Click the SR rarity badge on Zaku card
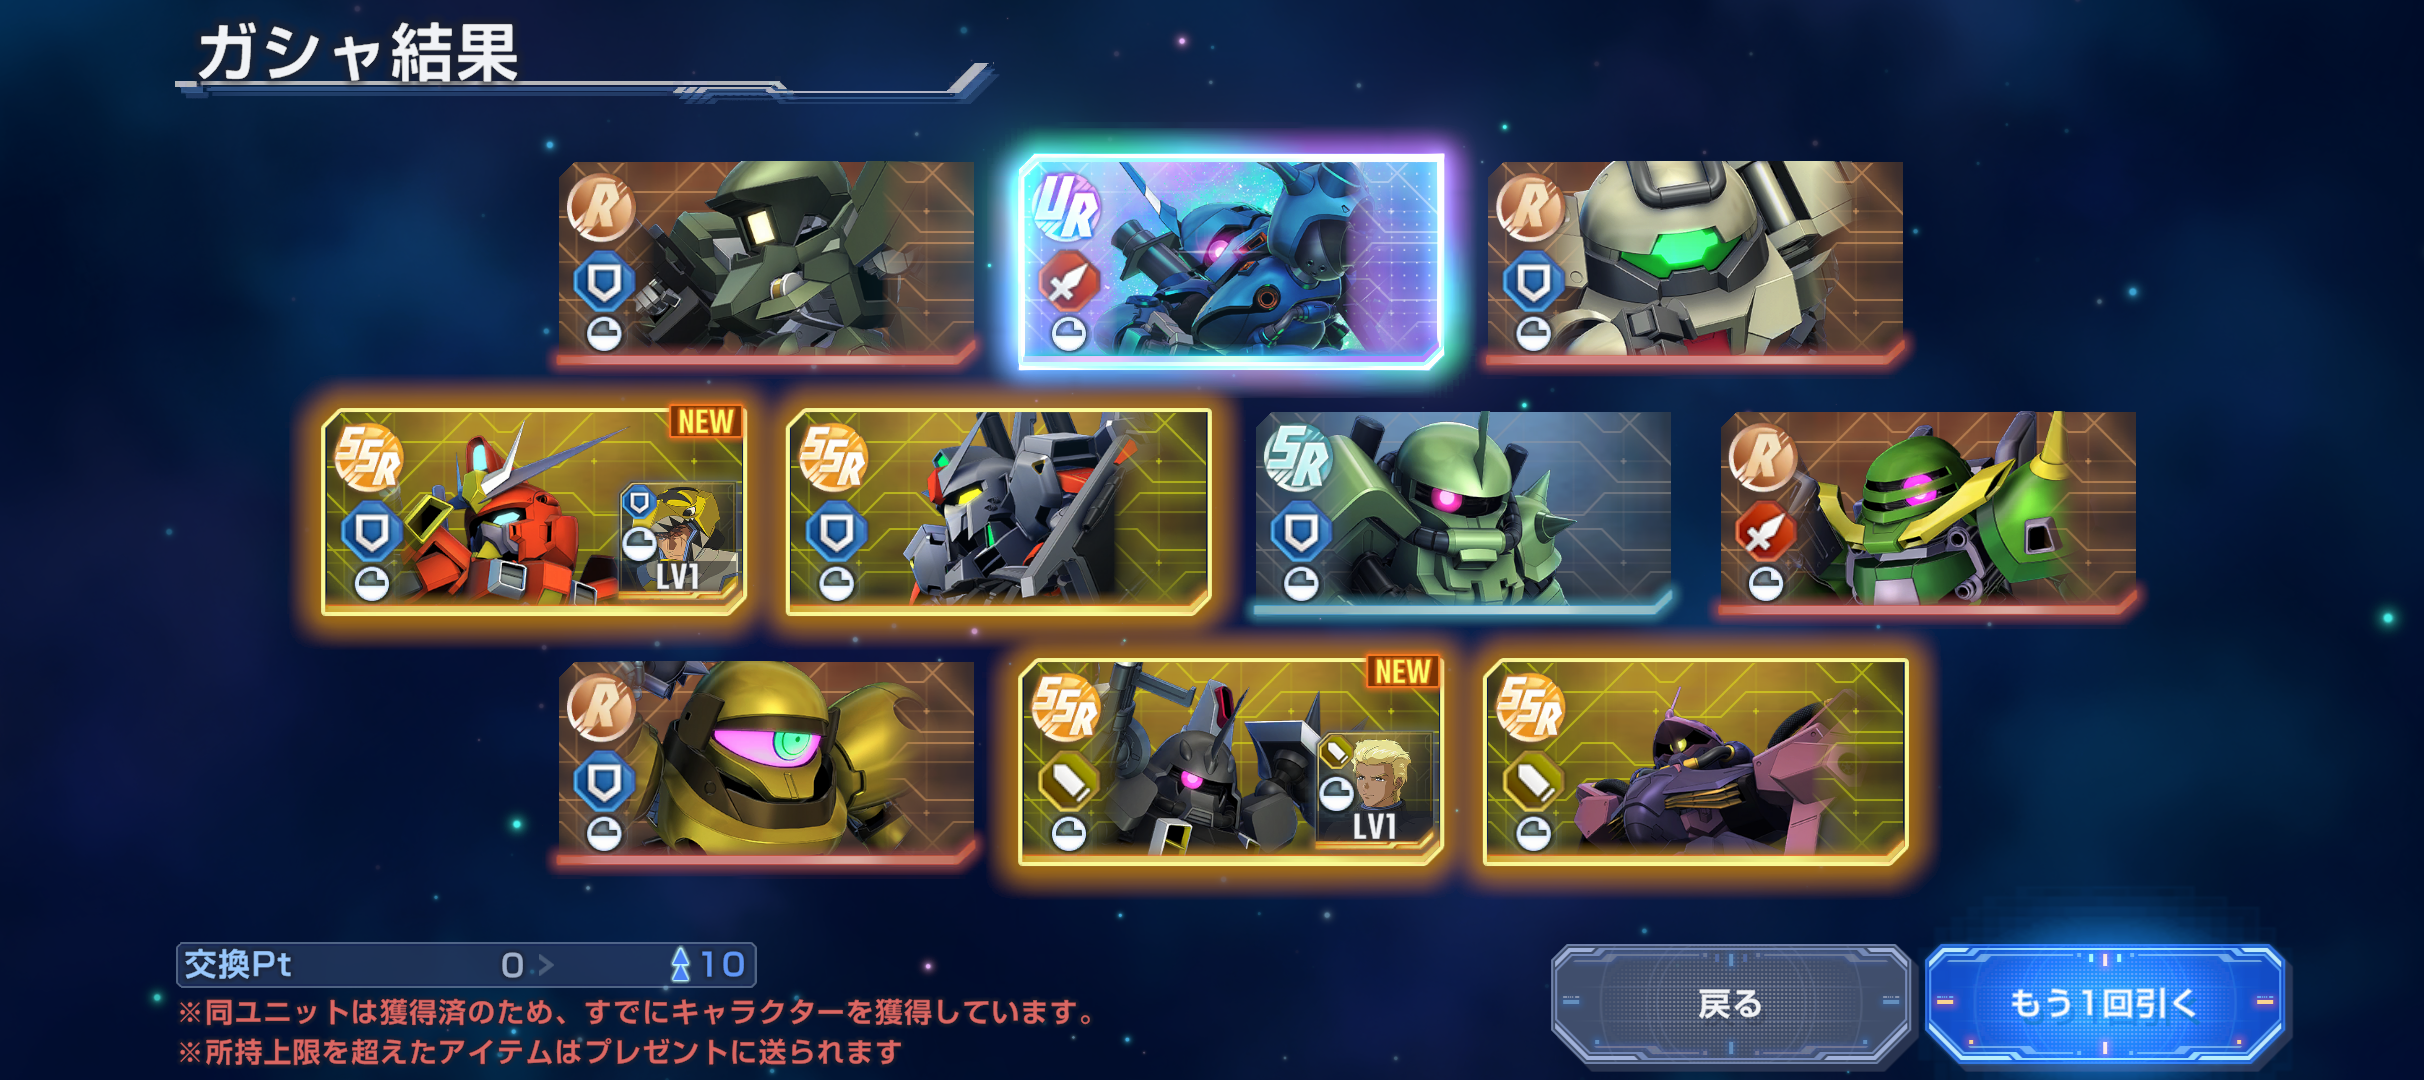 click(1298, 458)
